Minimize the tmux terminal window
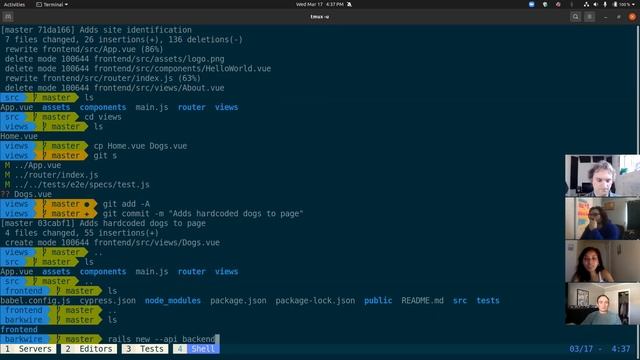Viewport: 640px width, 360px height. (606, 17)
